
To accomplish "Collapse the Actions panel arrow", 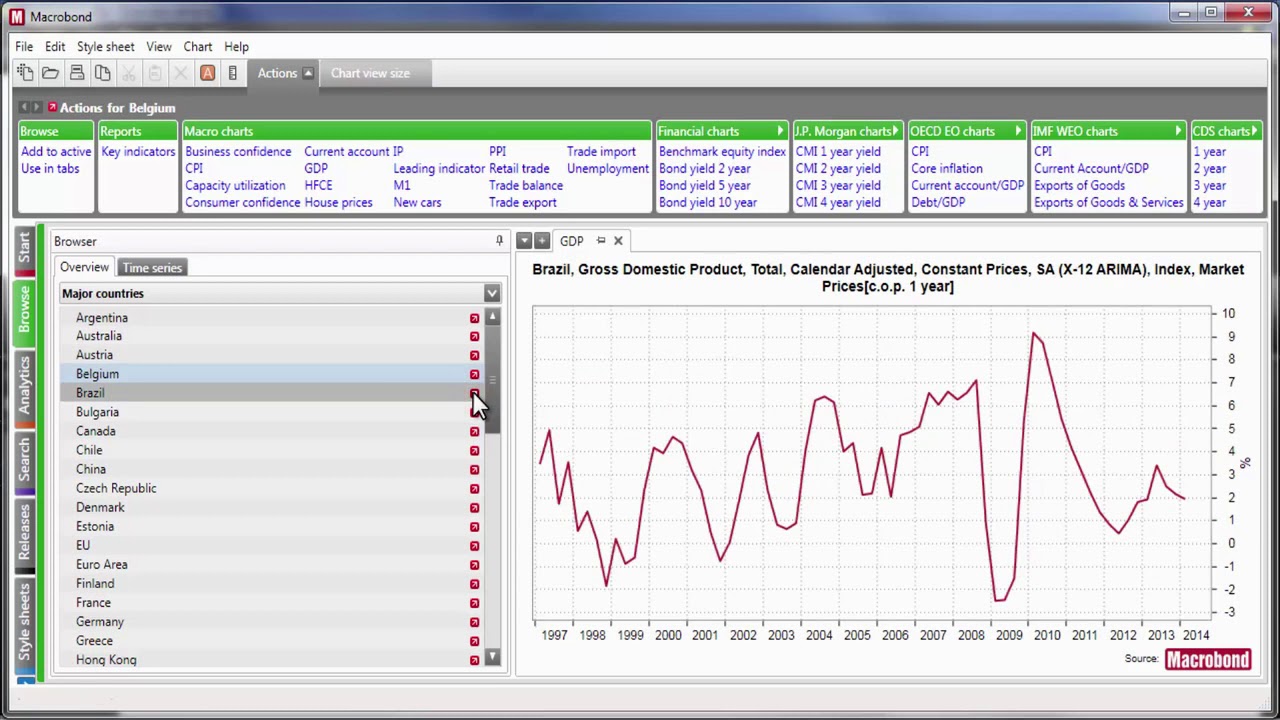I will [x=308, y=73].
